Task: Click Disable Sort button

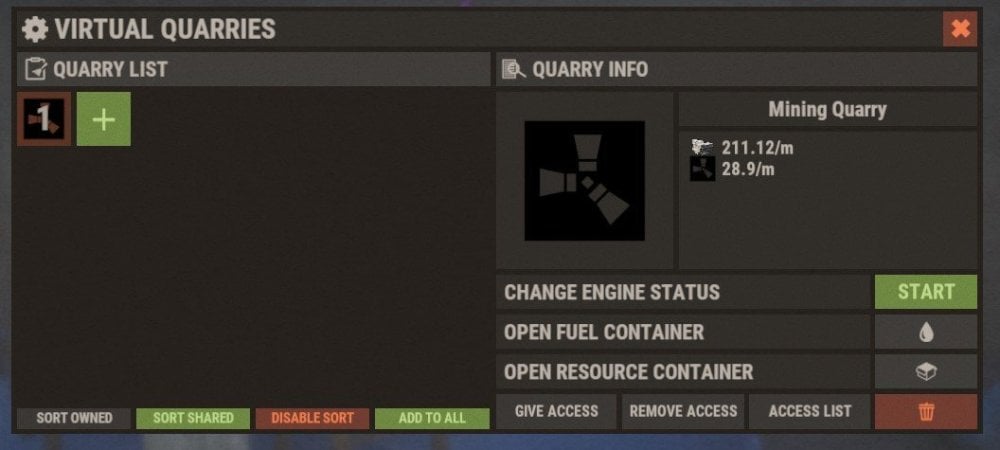Action: tap(312, 418)
